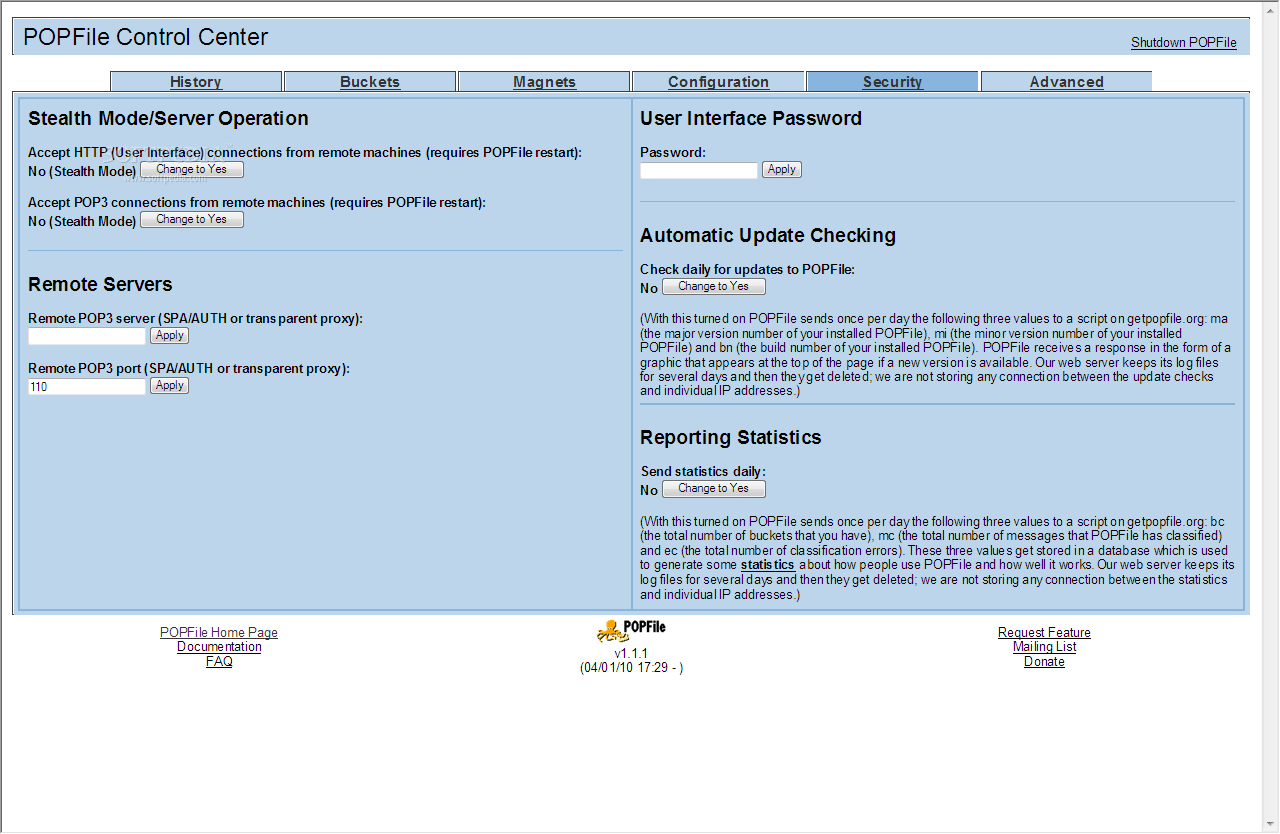1280x834 pixels.
Task: Go to the Magnets tab
Action: (x=544, y=82)
